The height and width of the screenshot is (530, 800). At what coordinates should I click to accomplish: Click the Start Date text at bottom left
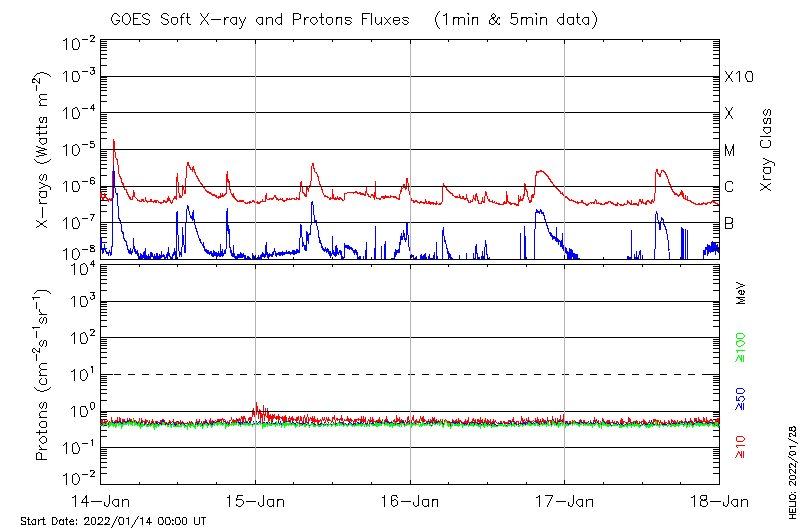pos(113,521)
